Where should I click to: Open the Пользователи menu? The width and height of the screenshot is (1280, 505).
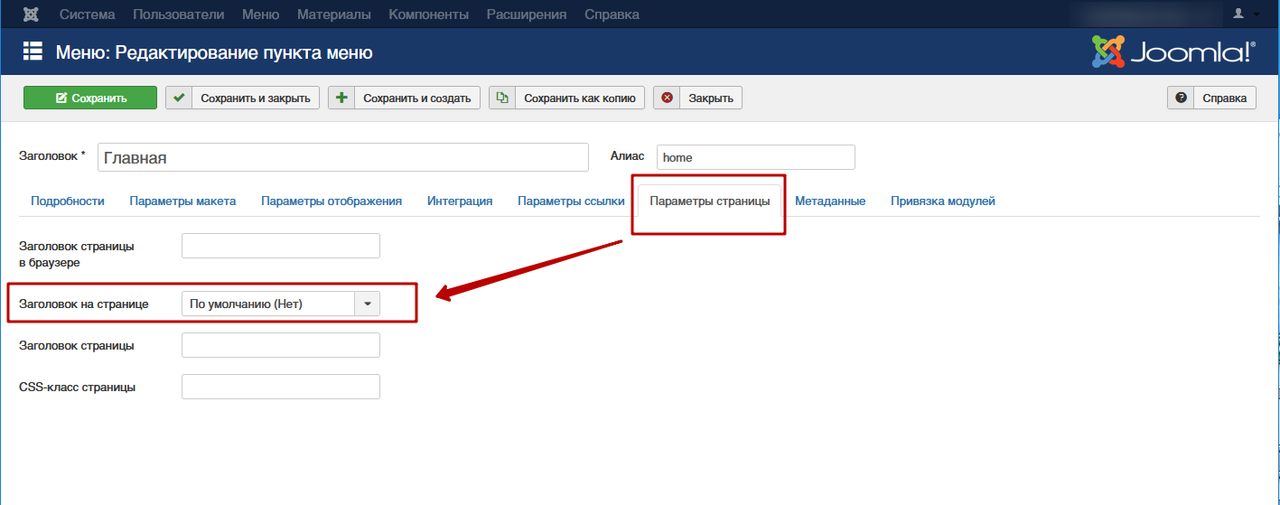point(179,14)
